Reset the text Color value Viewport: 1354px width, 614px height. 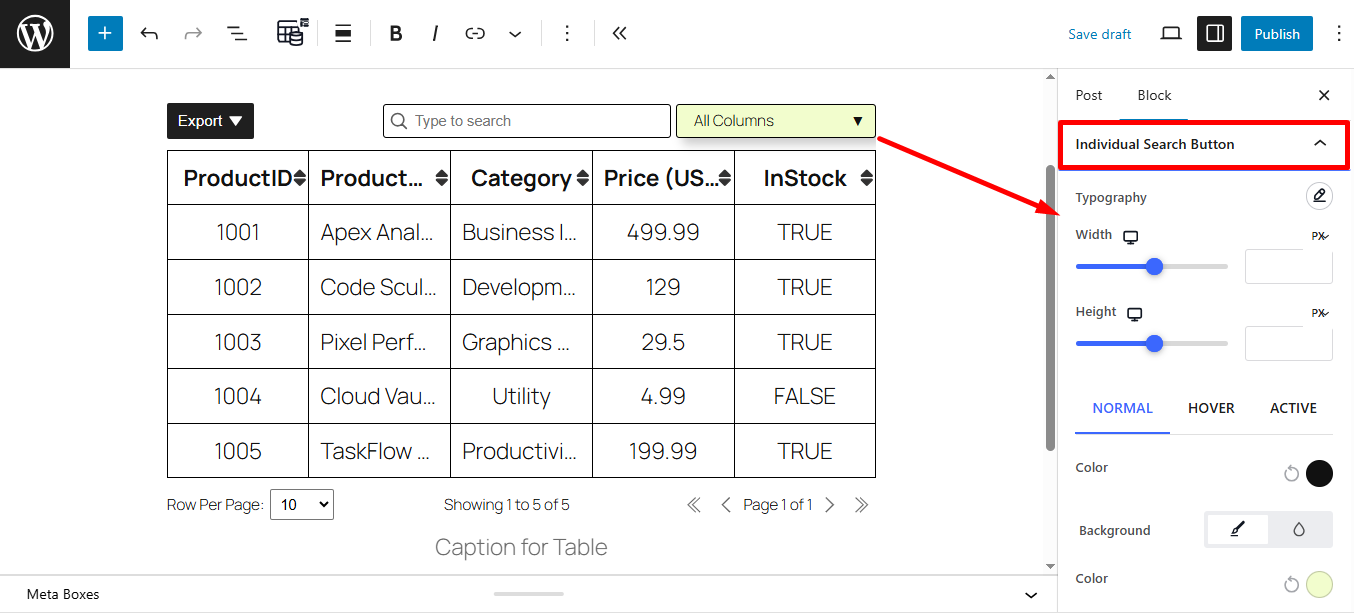[1291, 474]
